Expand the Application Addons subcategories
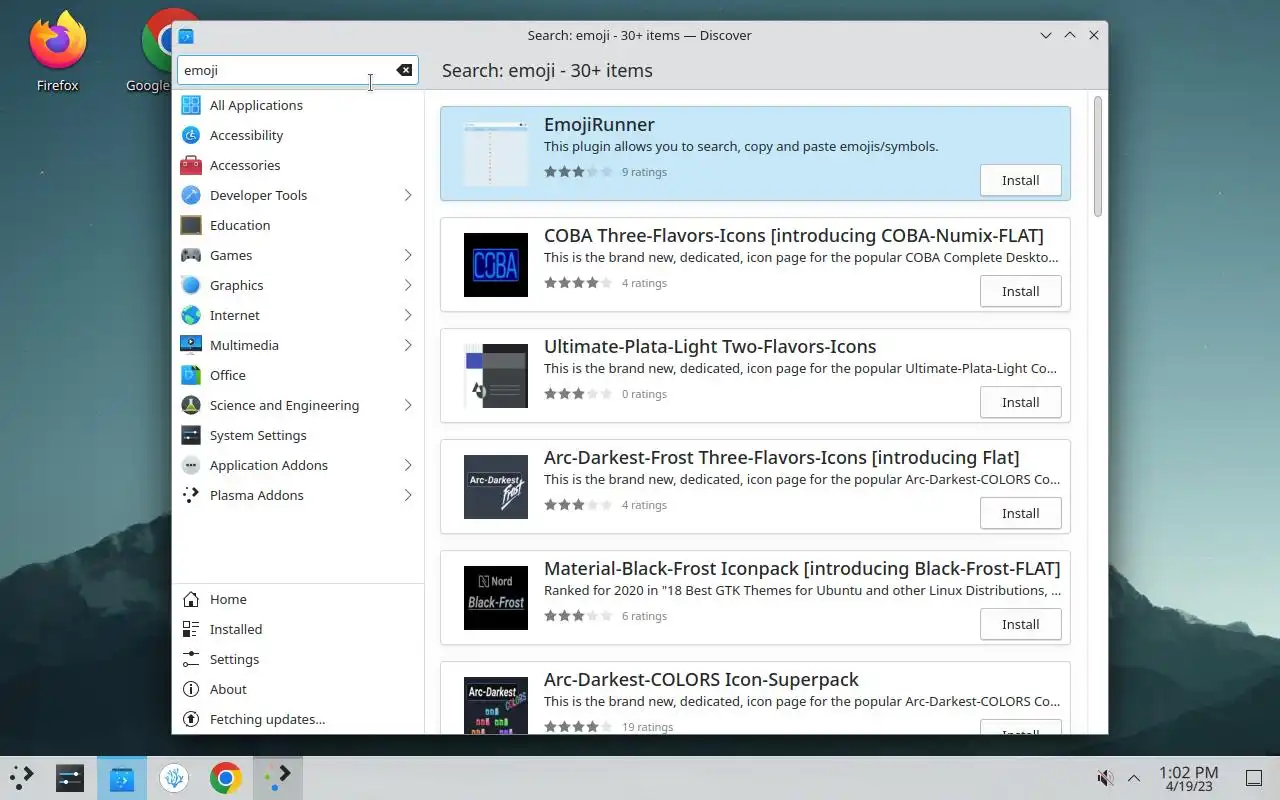This screenshot has width=1280, height=800. 408,465
